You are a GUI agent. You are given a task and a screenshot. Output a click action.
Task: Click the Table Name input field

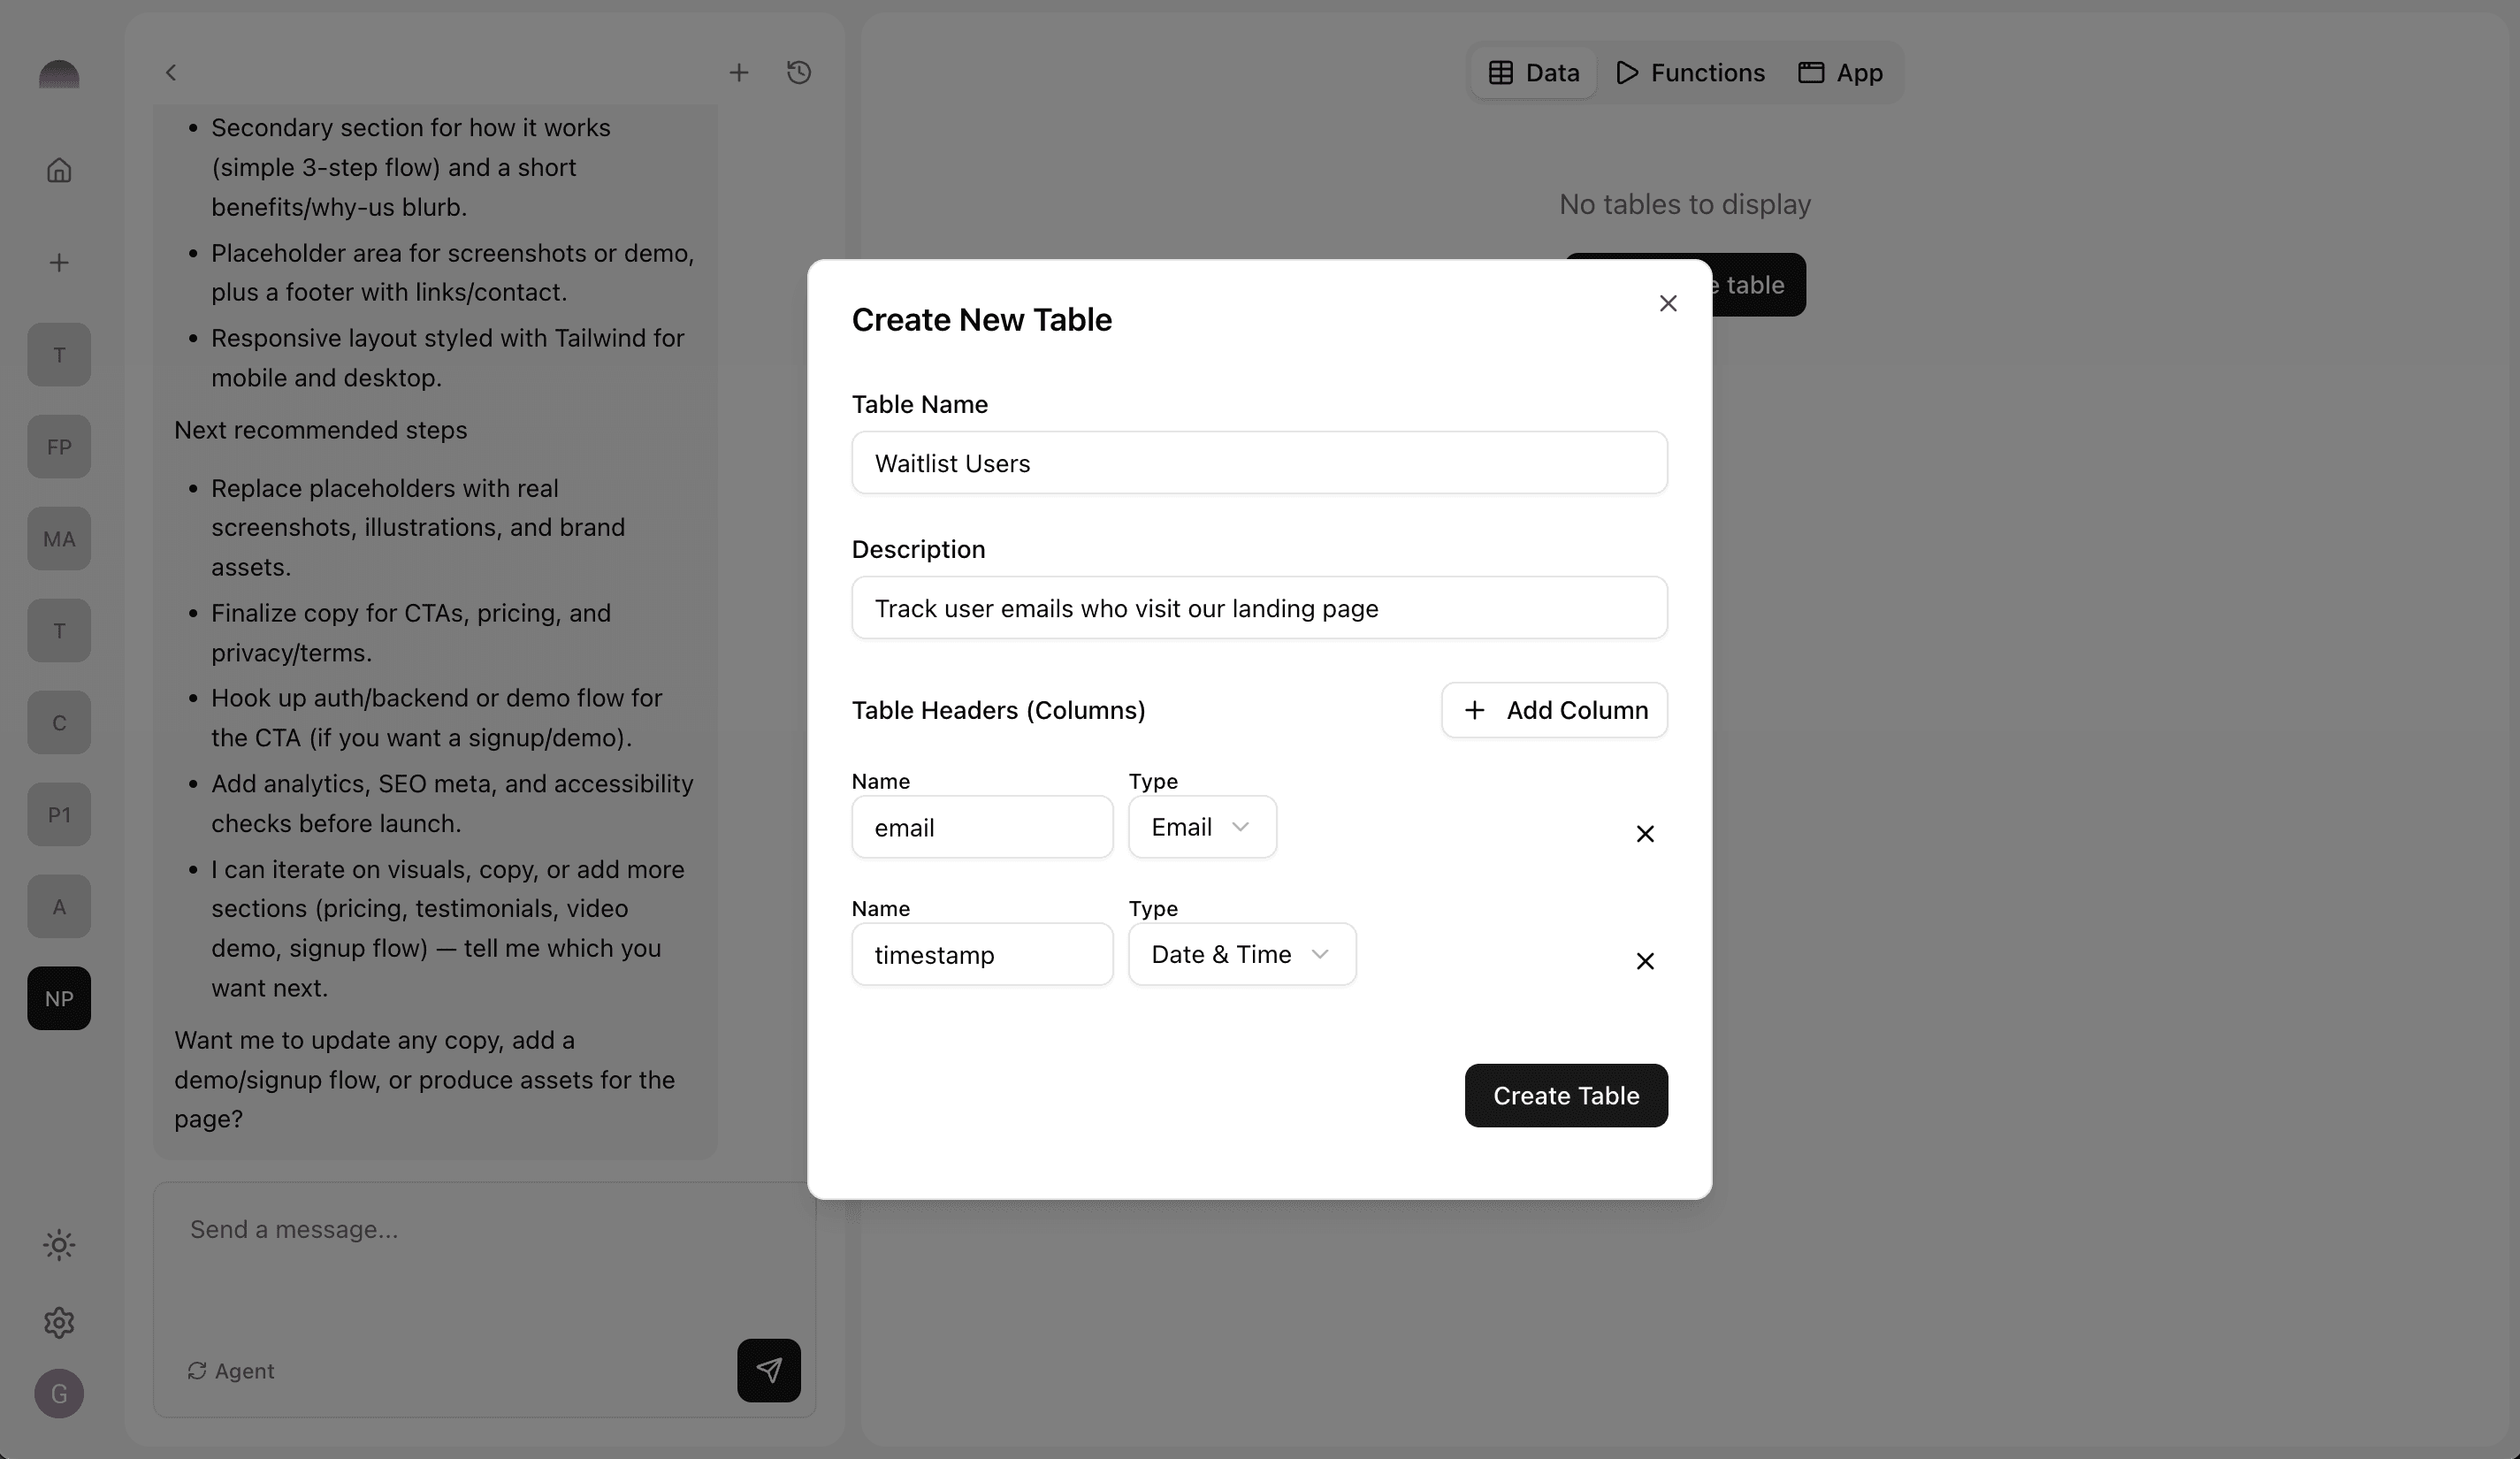pos(1258,463)
